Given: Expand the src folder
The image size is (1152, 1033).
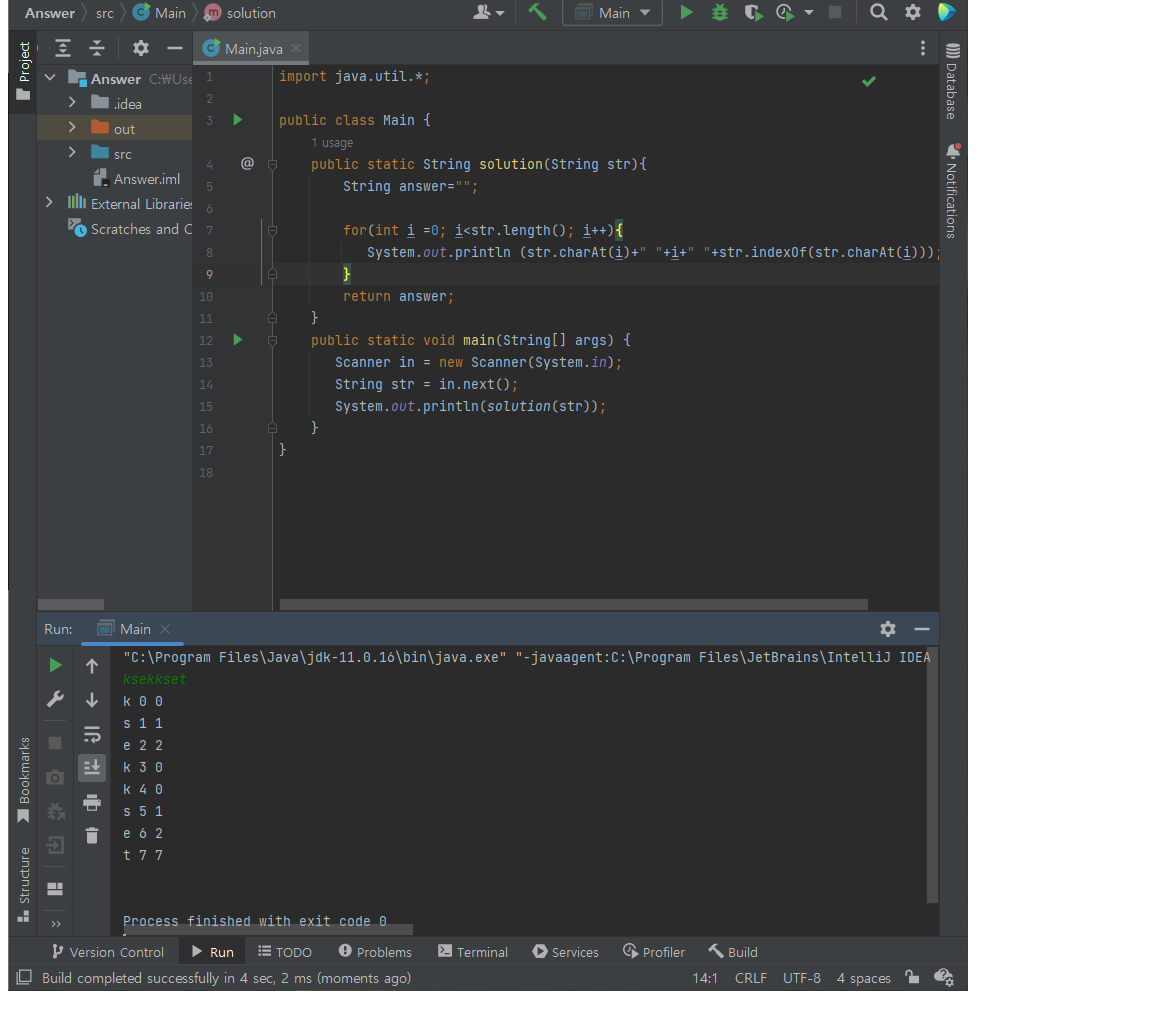Looking at the screenshot, I should click(72, 152).
